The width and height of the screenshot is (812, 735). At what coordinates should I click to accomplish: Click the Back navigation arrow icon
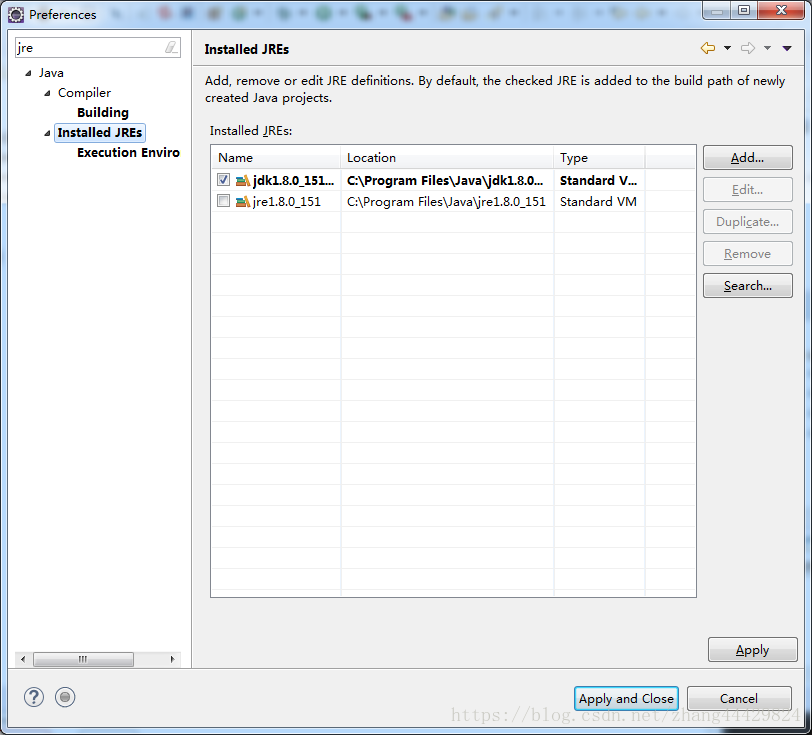(708, 48)
